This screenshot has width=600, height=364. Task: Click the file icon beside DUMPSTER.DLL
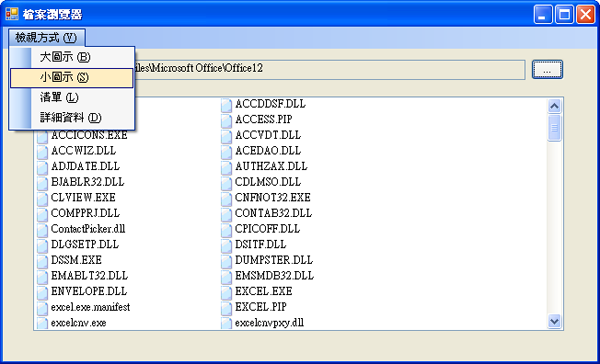point(227,261)
